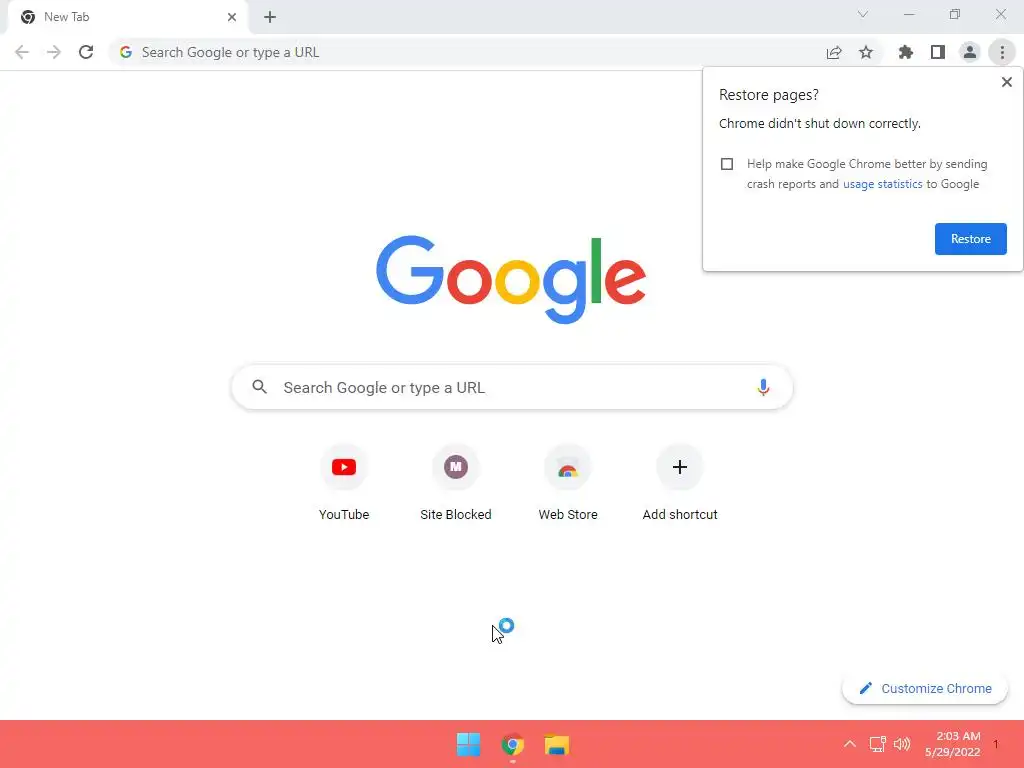Go back using the back arrow
This screenshot has height=768, width=1024.
[22, 52]
